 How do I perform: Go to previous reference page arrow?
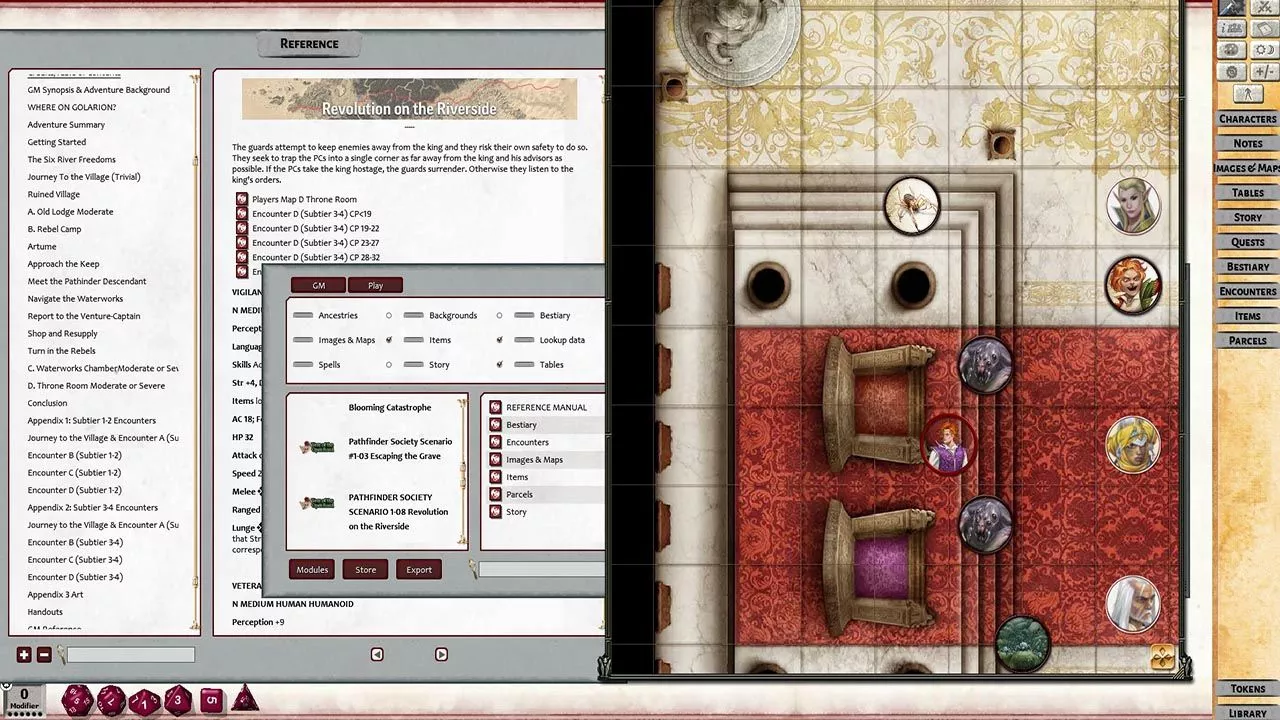(x=377, y=654)
